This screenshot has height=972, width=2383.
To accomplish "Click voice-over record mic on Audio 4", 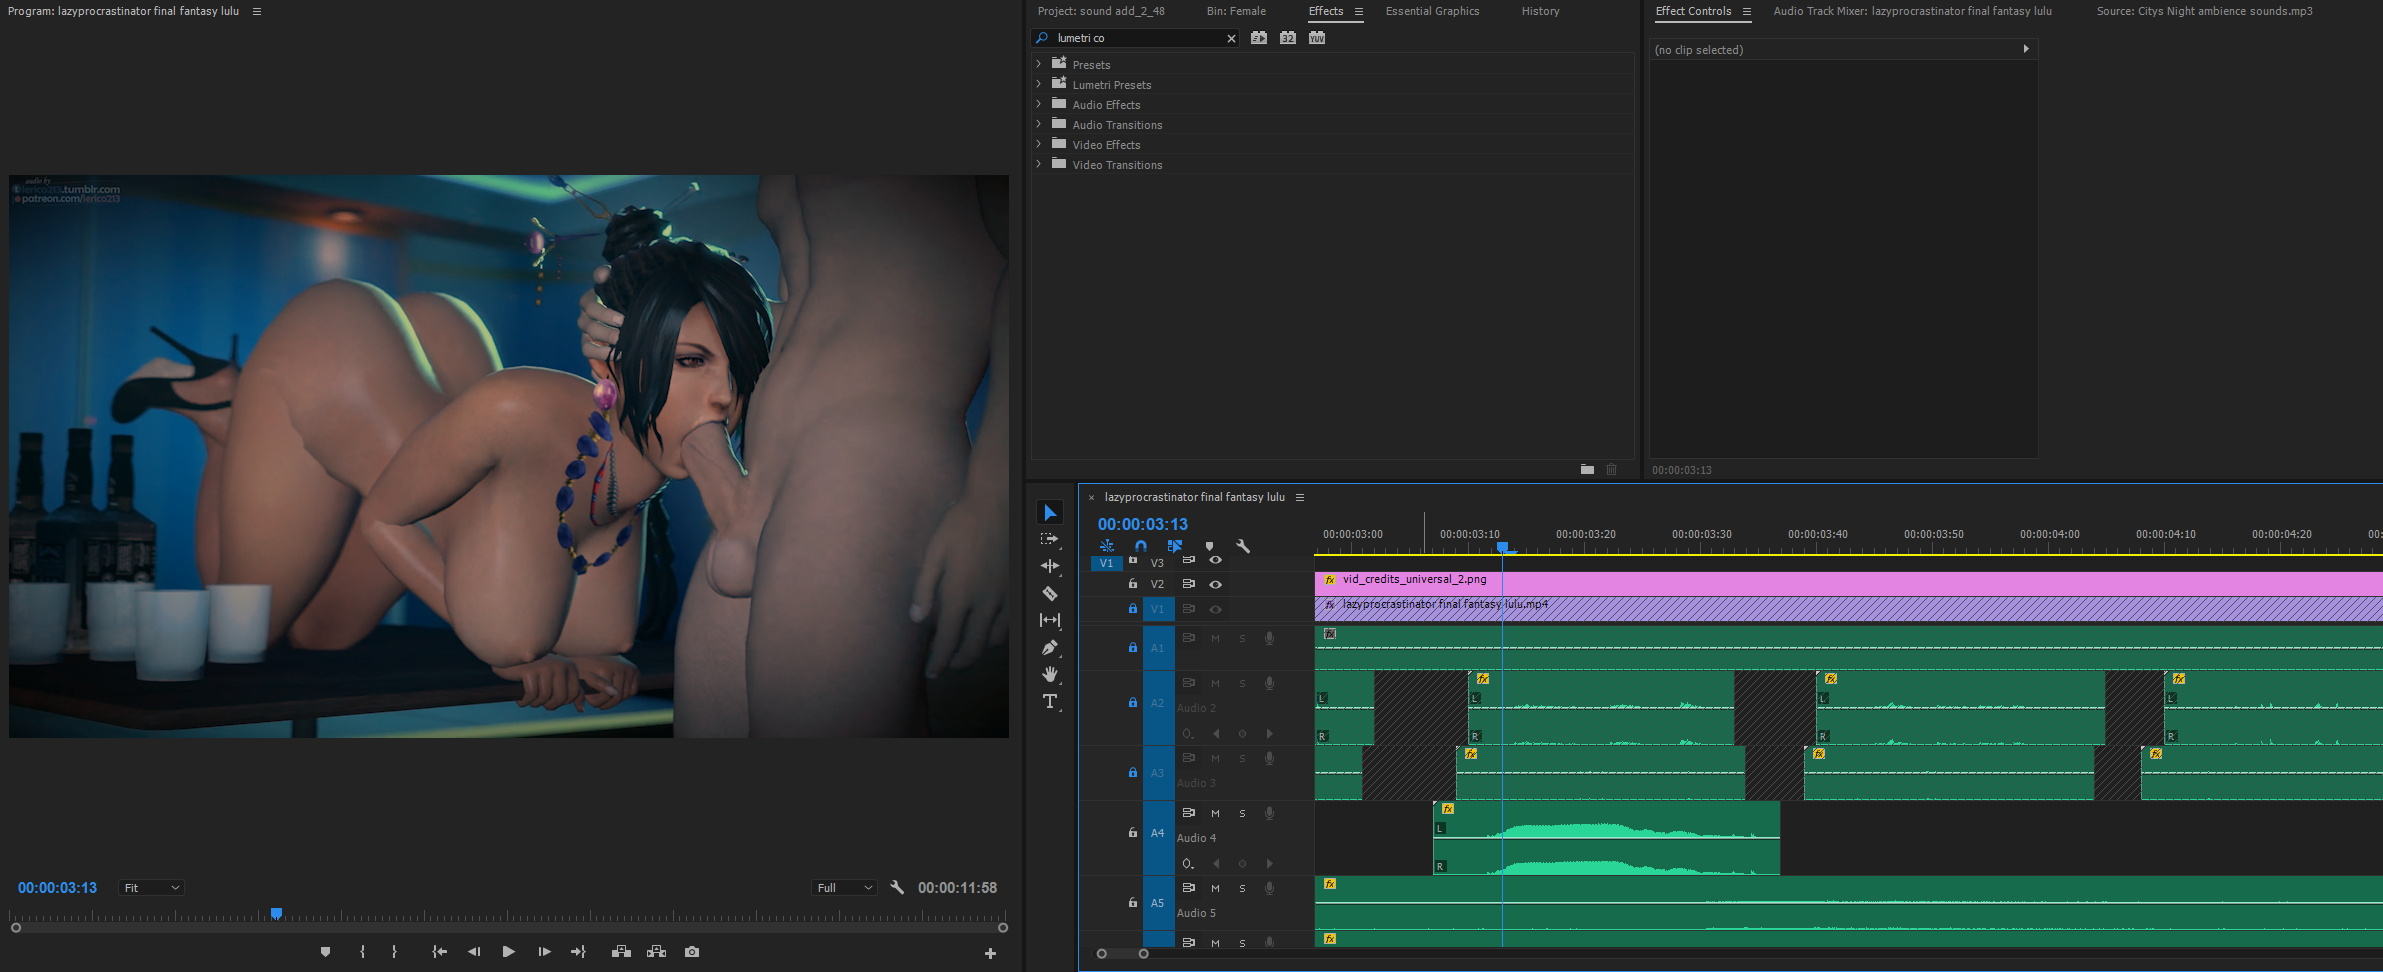I will pos(1269,813).
